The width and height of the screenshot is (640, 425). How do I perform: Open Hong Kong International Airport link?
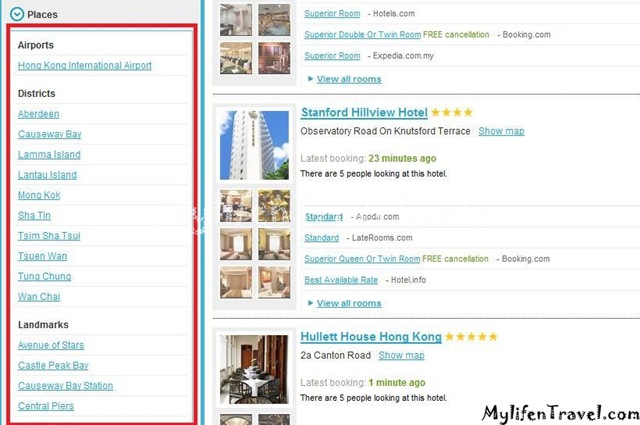point(84,65)
